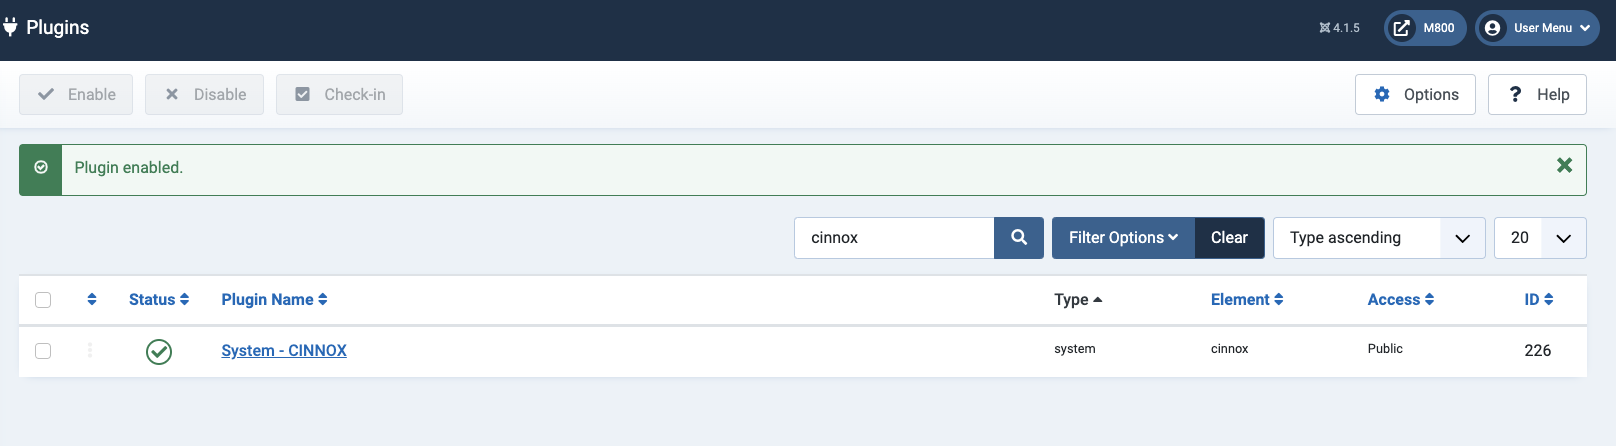Open the list limit 20 dropdown
This screenshot has height=446, width=1616.
pos(1539,238)
